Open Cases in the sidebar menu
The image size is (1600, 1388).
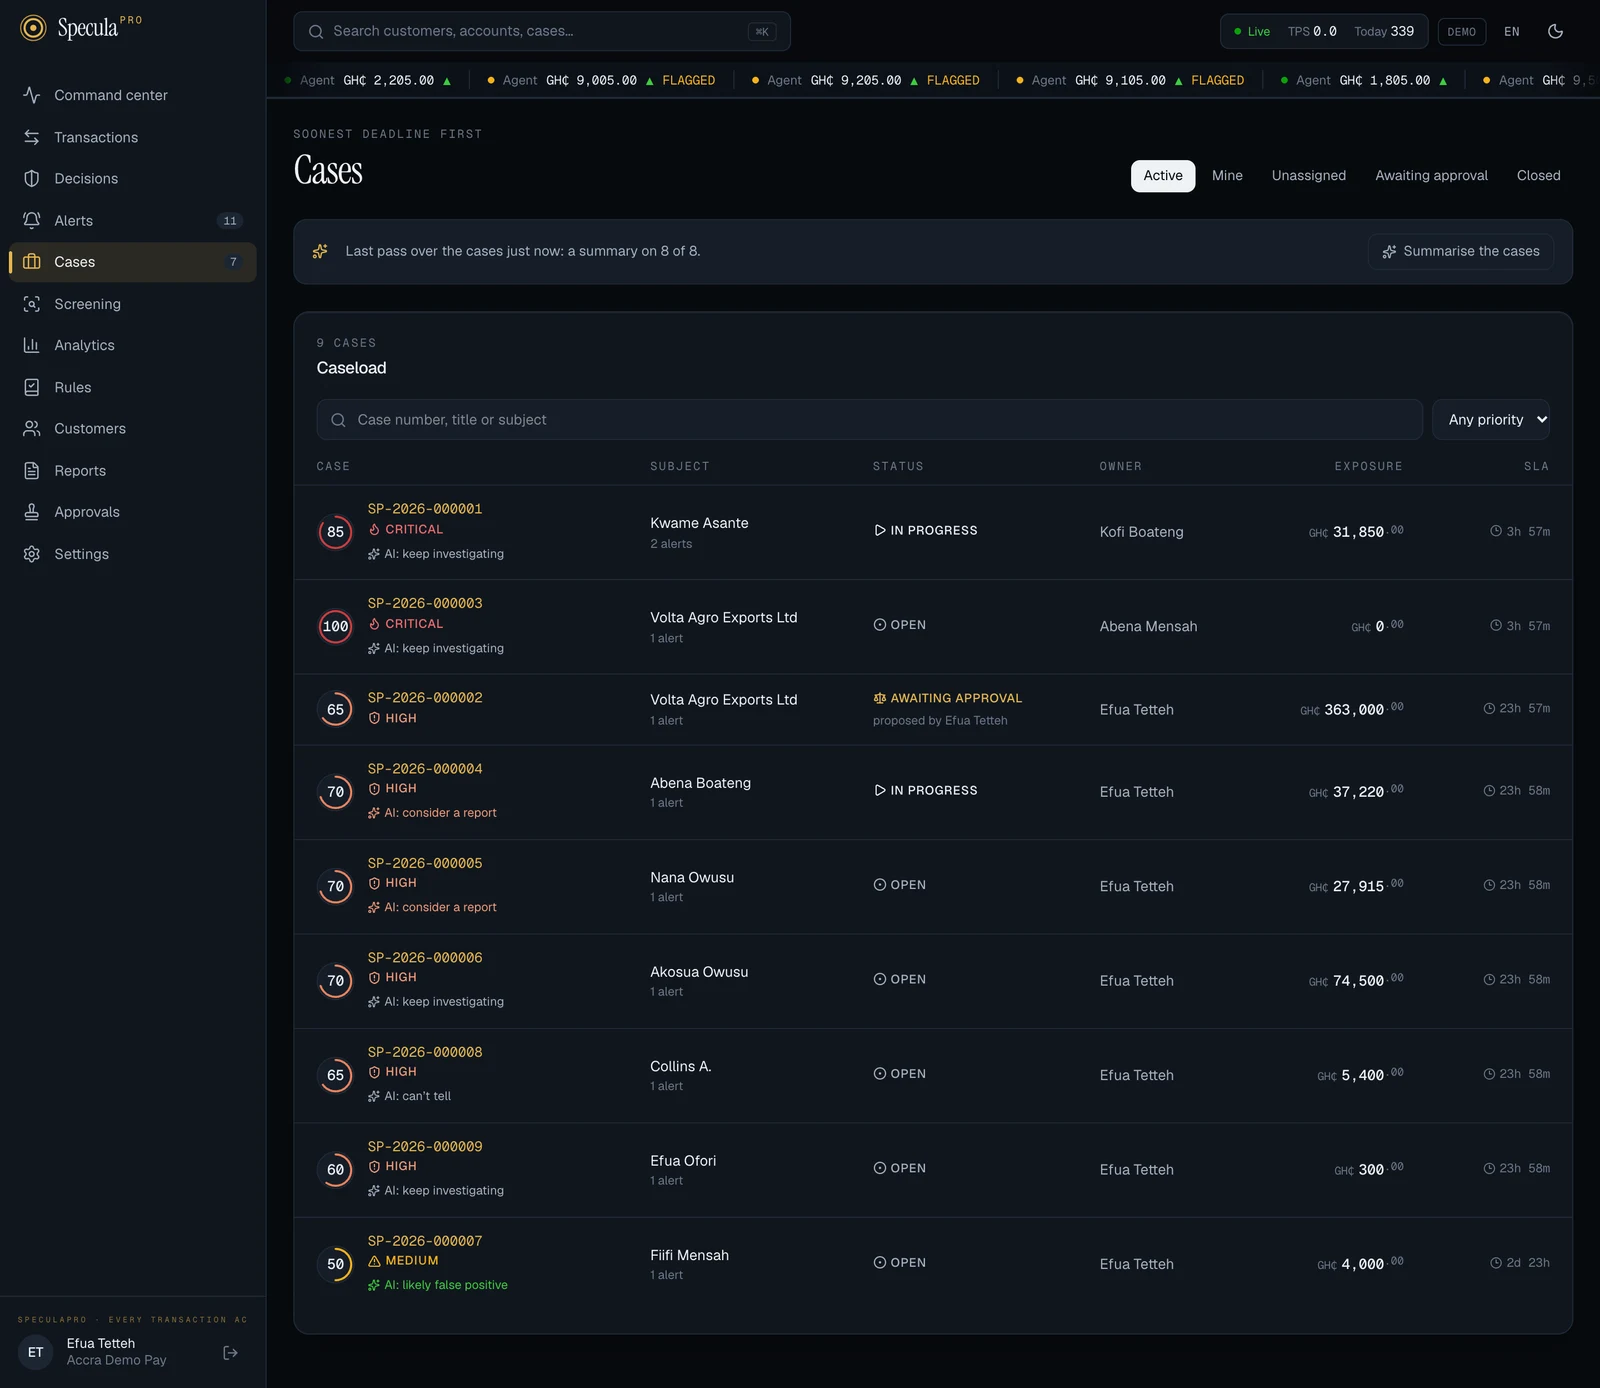(x=132, y=262)
